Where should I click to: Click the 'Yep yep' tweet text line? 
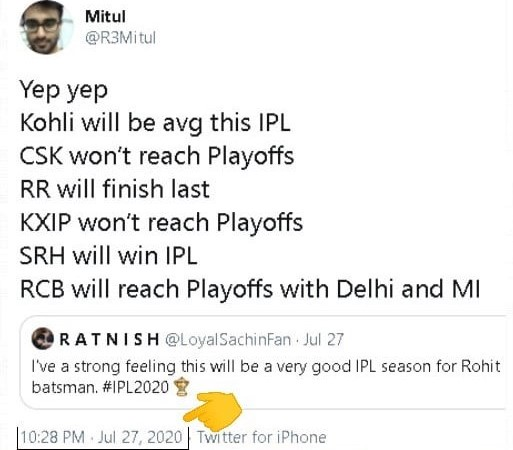(64, 90)
